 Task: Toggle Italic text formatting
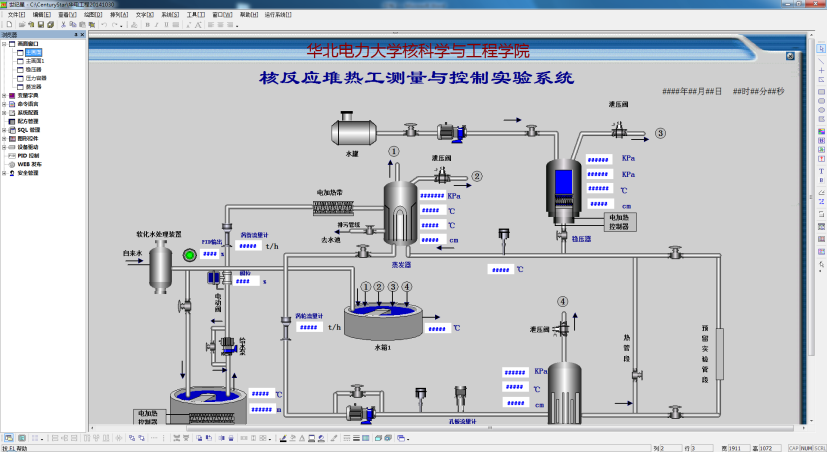[x=157, y=24]
